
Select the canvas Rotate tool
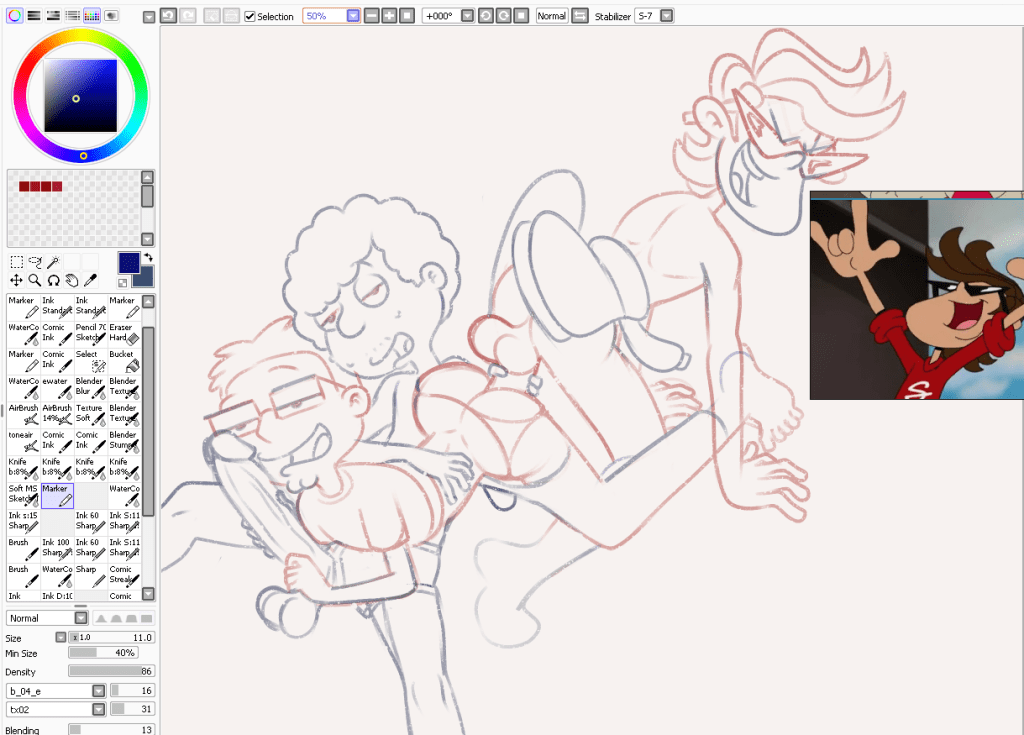point(53,281)
